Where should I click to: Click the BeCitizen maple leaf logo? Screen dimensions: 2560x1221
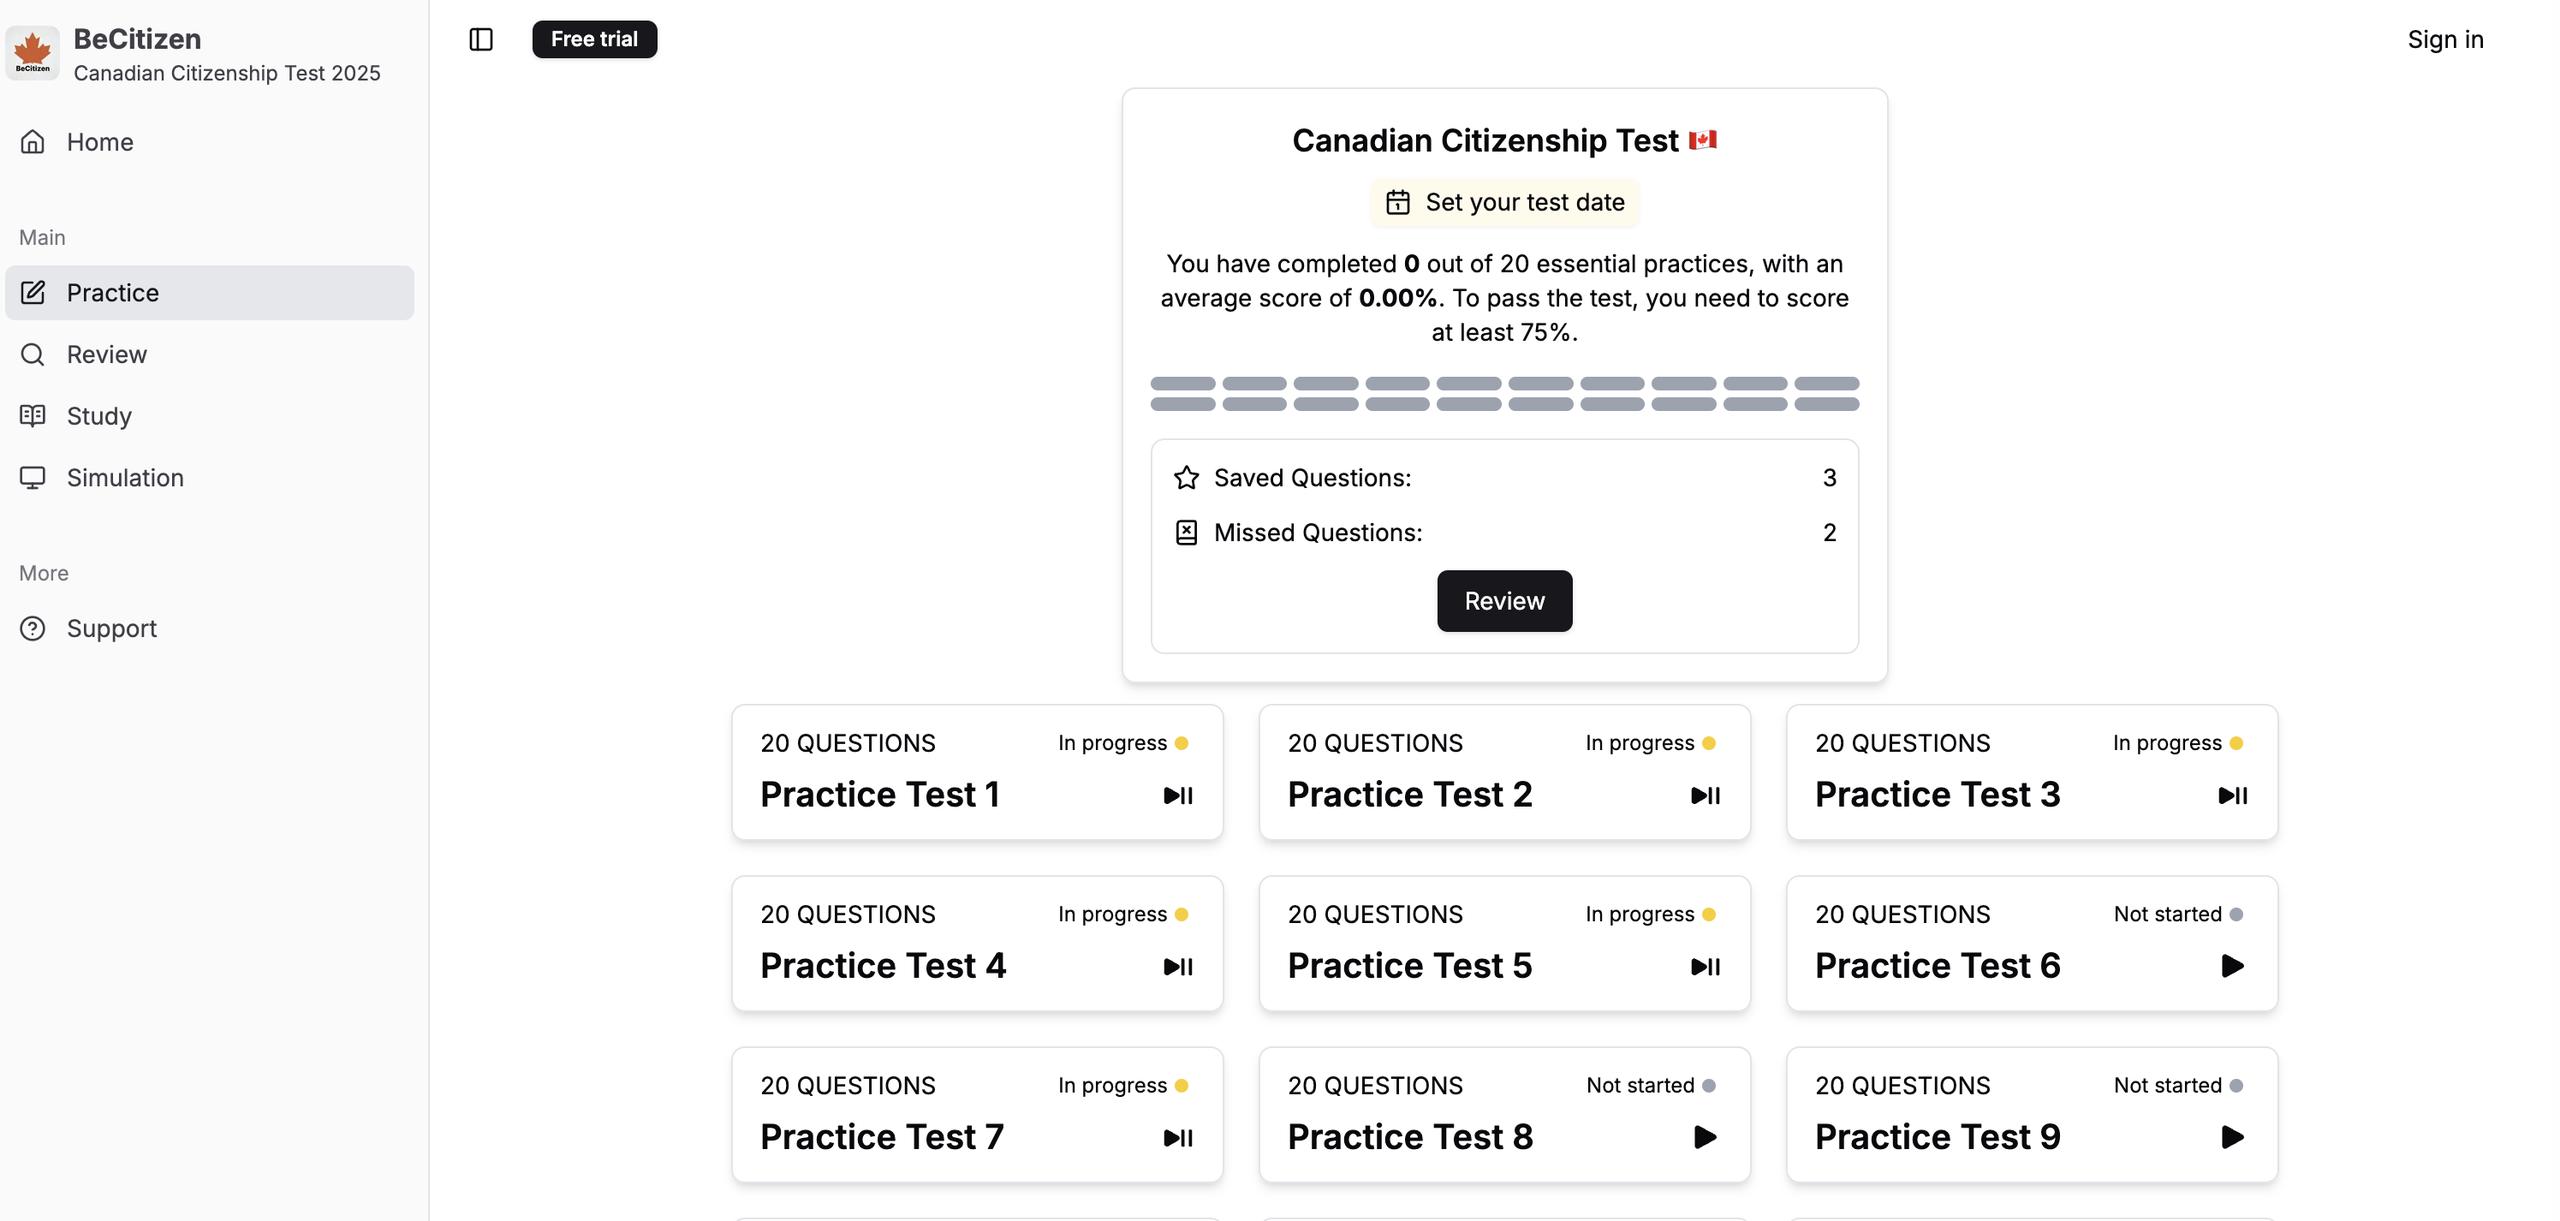coord(32,53)
